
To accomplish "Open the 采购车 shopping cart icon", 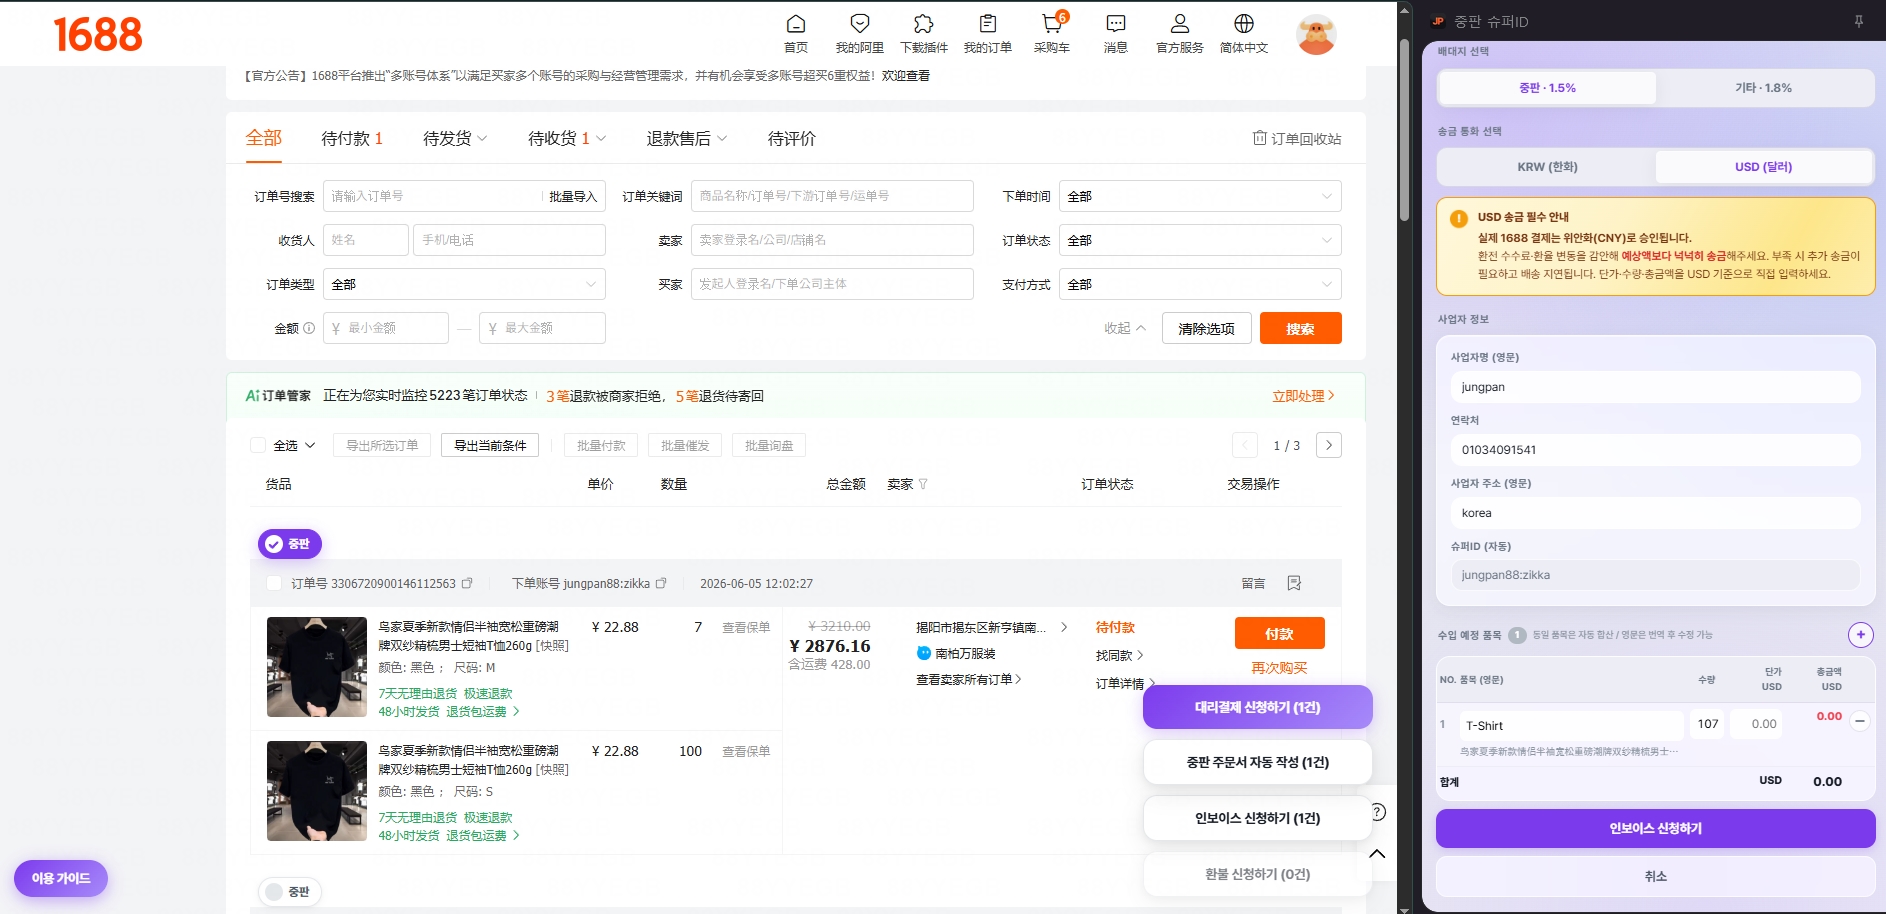I will pos(1051,24).
